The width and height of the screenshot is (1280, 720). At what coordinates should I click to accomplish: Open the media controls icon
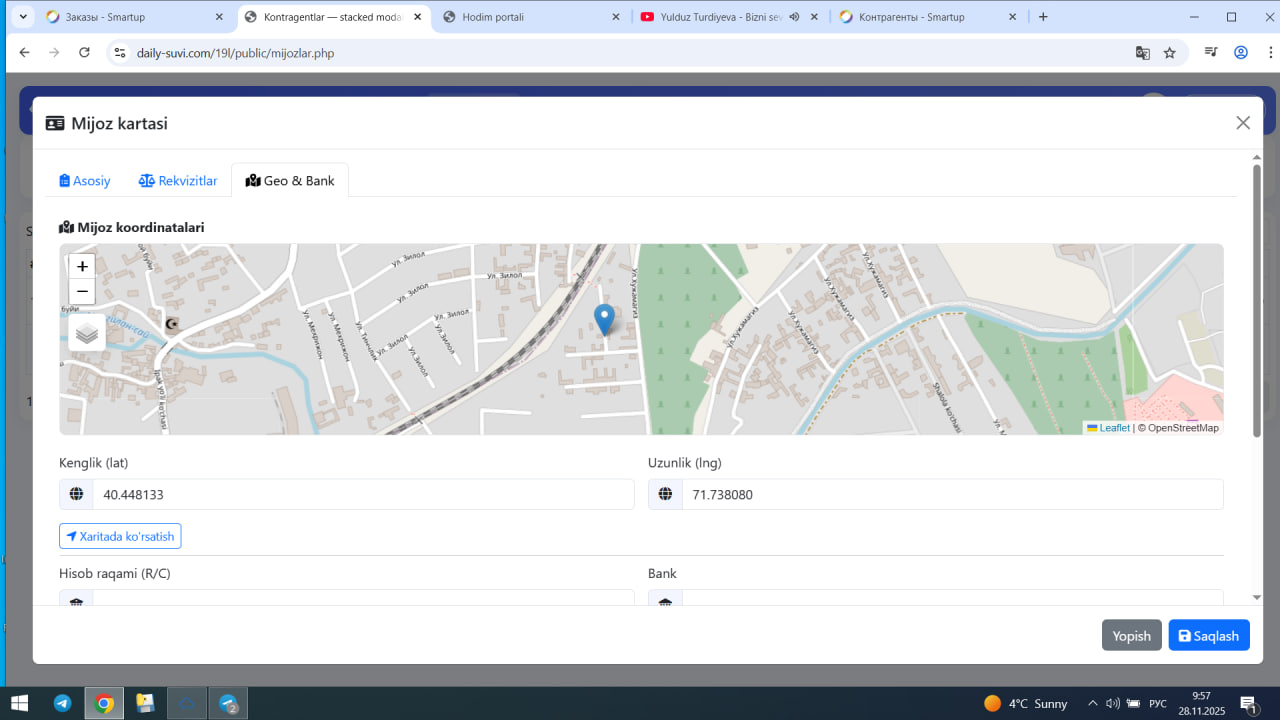[x=1211, y=53]
